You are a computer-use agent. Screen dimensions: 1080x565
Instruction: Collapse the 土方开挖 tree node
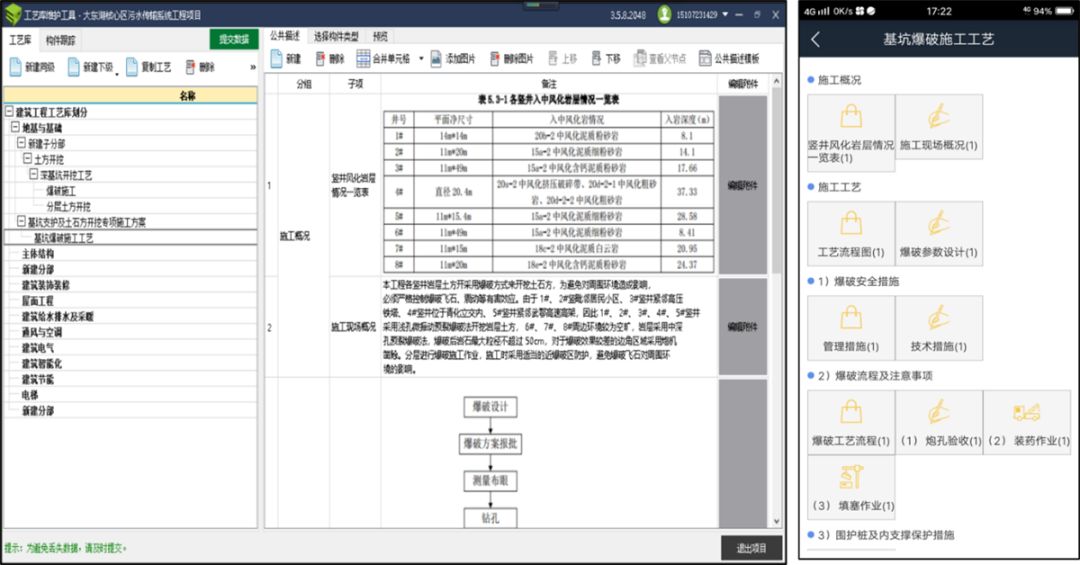(x=28, y=158)
